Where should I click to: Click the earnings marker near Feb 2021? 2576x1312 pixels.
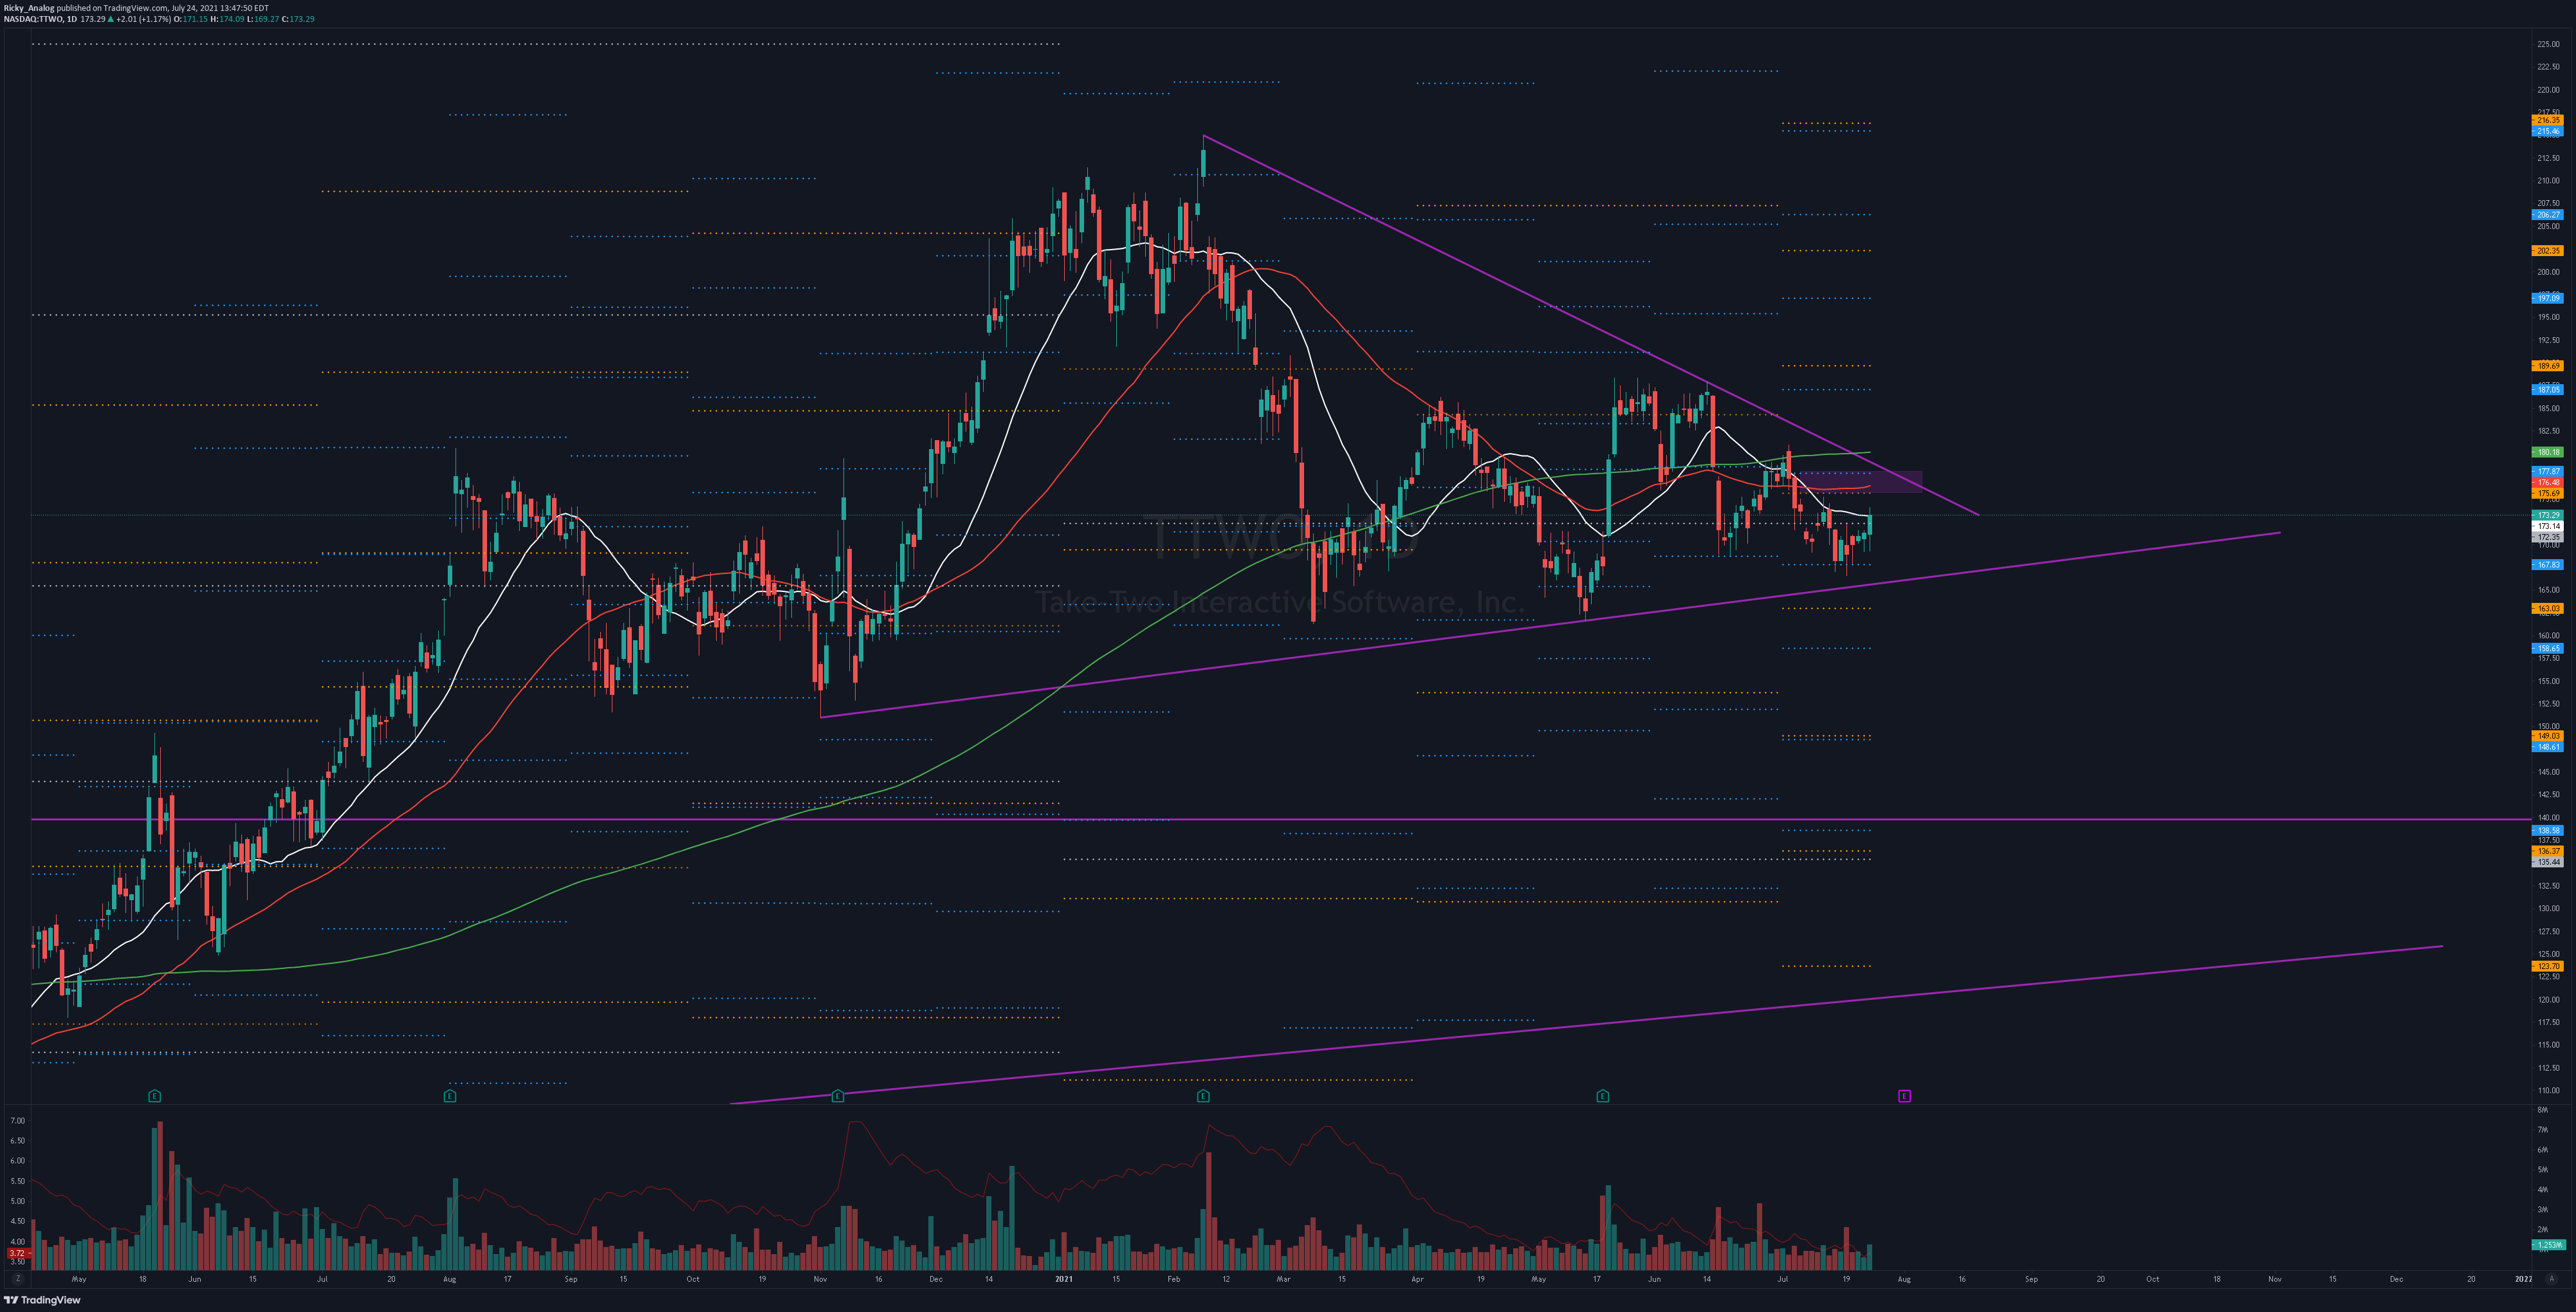coord(1203,1096)
